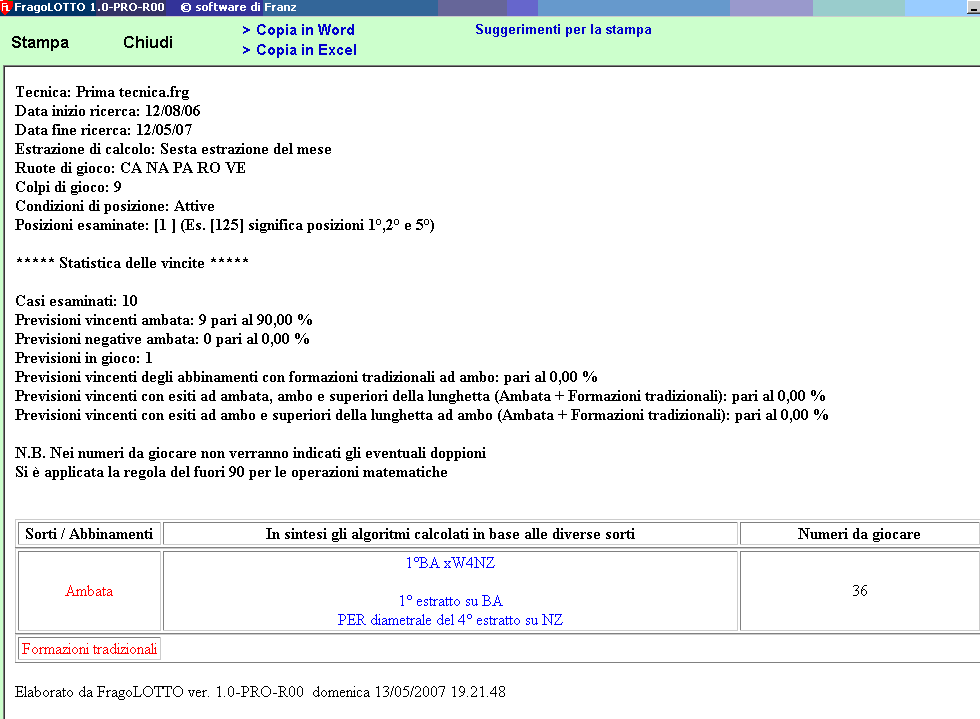This screenshot has width=980, height=719.
Task: Click the Statistica delle vincite heading
Action: [132, 263]
